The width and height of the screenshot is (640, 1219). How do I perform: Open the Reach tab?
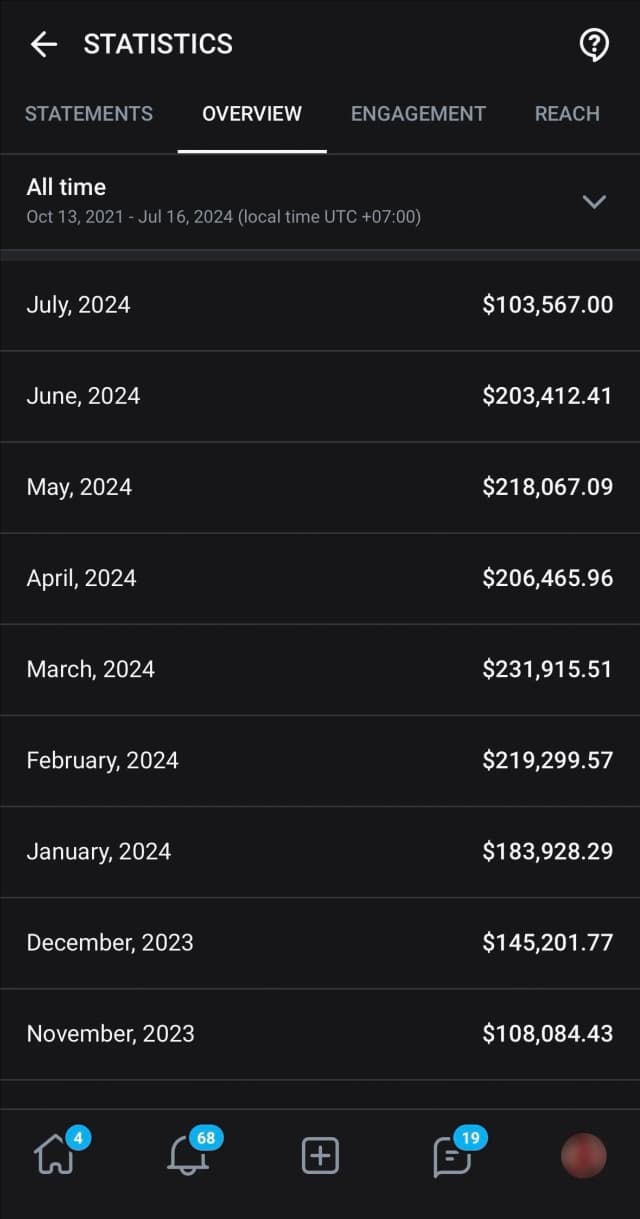coord(567,114)
